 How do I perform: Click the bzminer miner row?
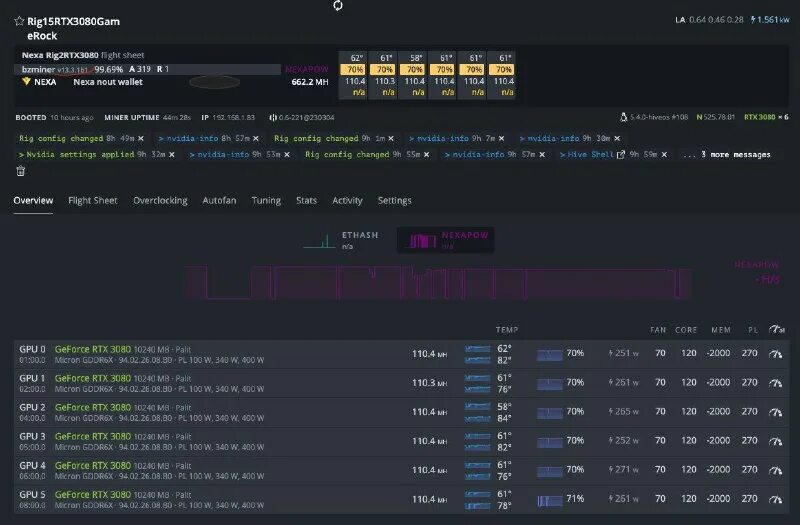(x=147, y=69)
